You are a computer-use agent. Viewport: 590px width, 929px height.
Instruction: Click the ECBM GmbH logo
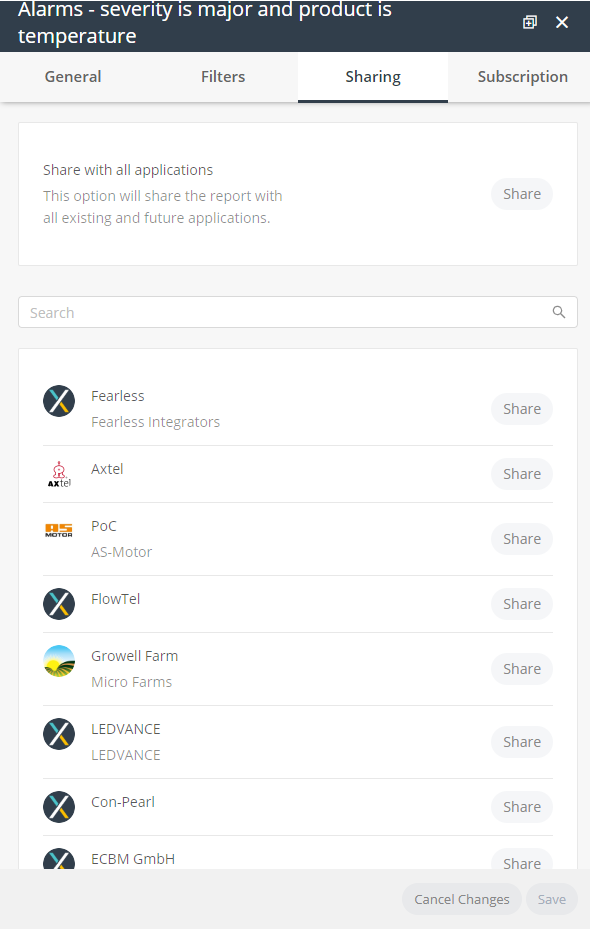(x=58, y=860)
